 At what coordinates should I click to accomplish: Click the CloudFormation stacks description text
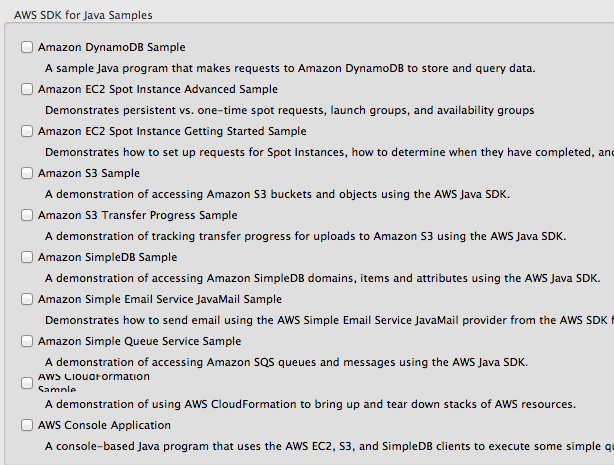click(311, 404)
